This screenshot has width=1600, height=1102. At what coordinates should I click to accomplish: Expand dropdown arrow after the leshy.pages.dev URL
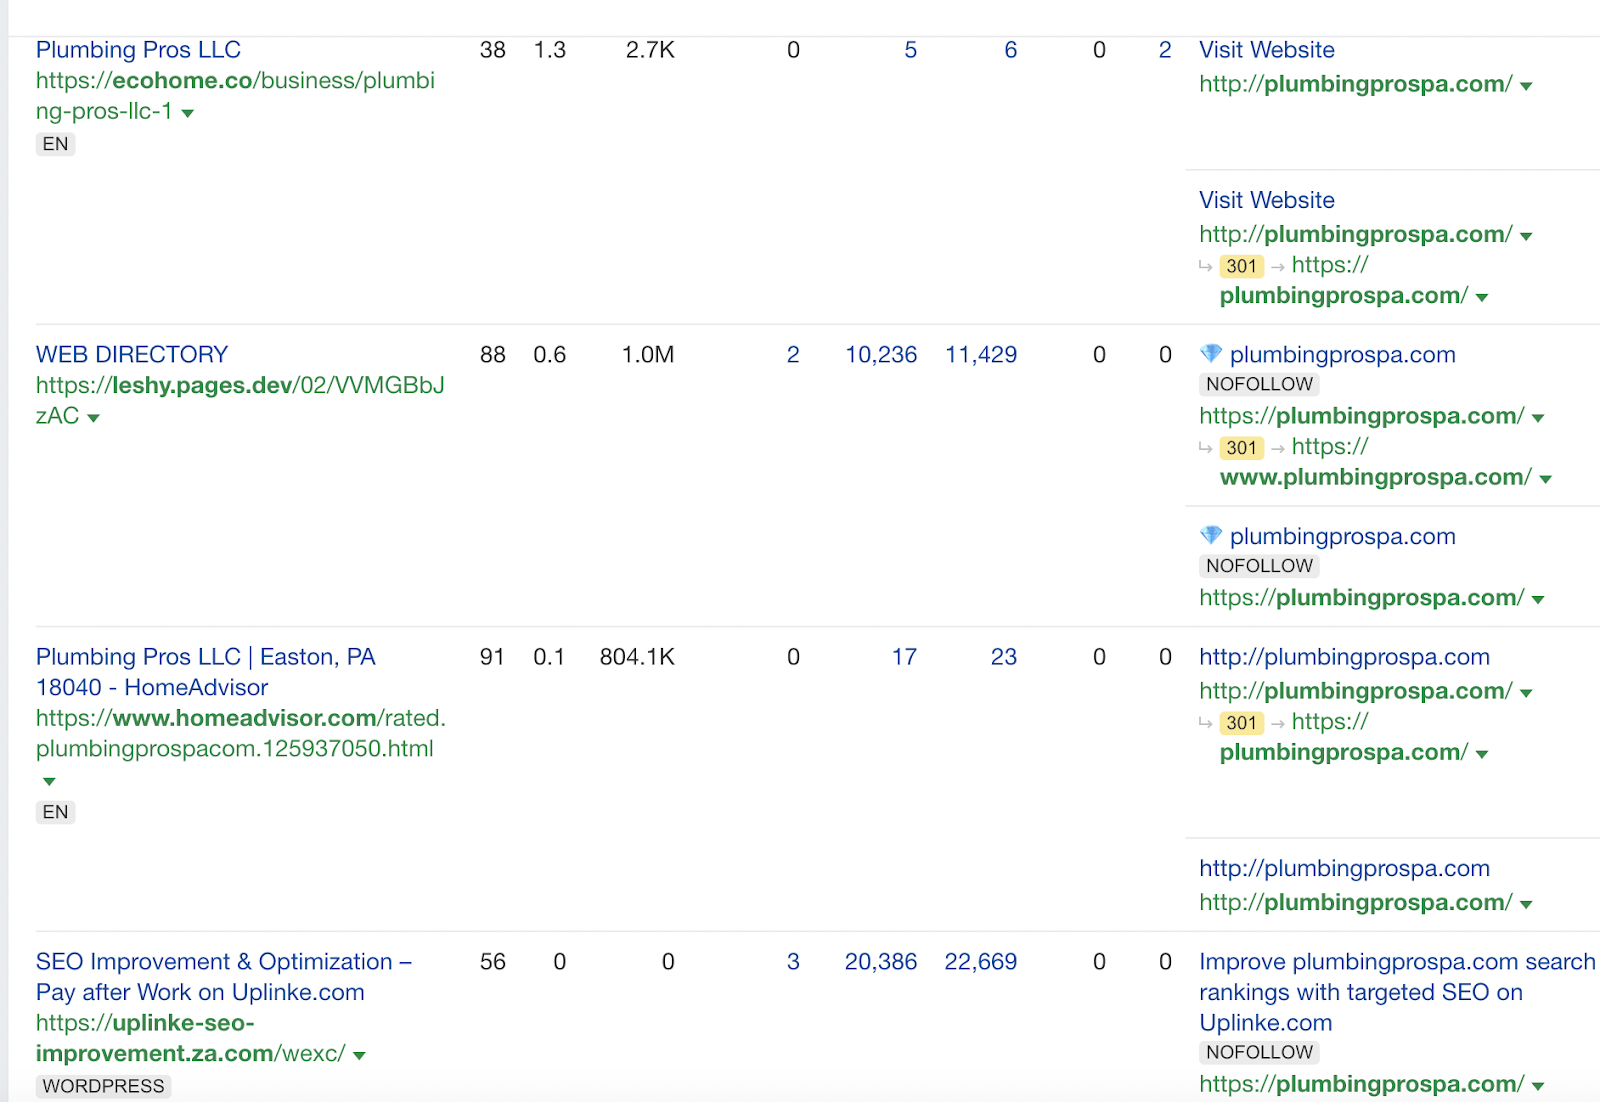click(x=94, y=418)
